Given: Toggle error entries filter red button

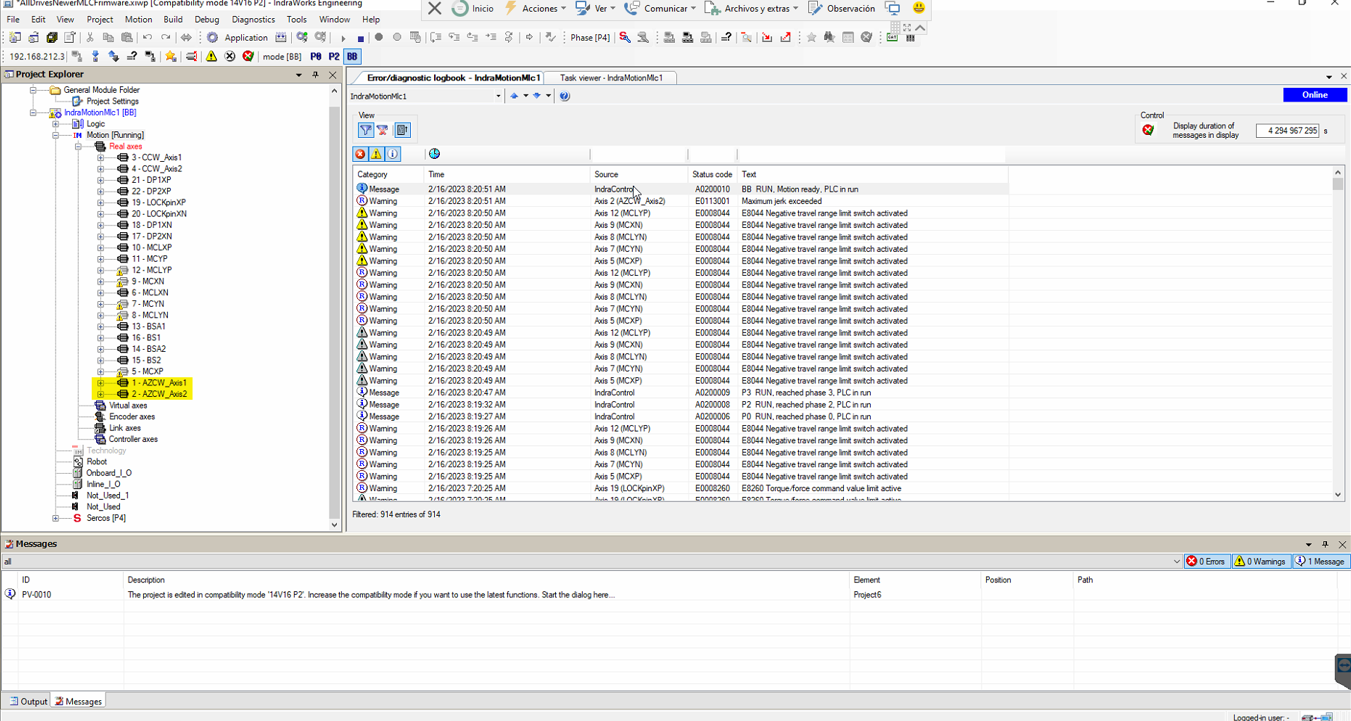Looking at the screenshot, I should pyautogui.click(x=360, y=154).
